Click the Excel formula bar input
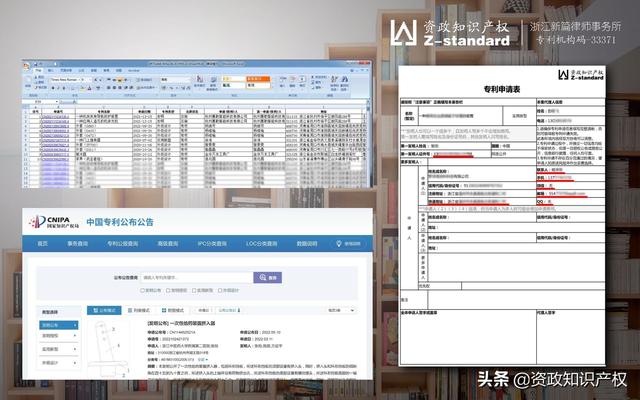The image size is (640, 400). point(220,101)
